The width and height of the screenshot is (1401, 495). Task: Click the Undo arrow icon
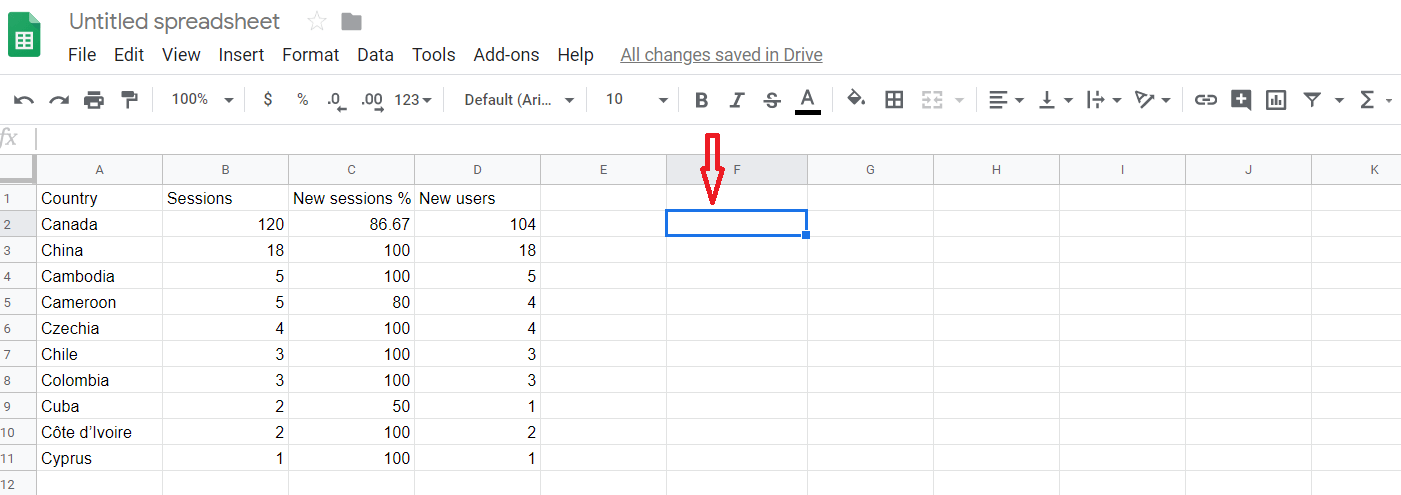[24, 100]
